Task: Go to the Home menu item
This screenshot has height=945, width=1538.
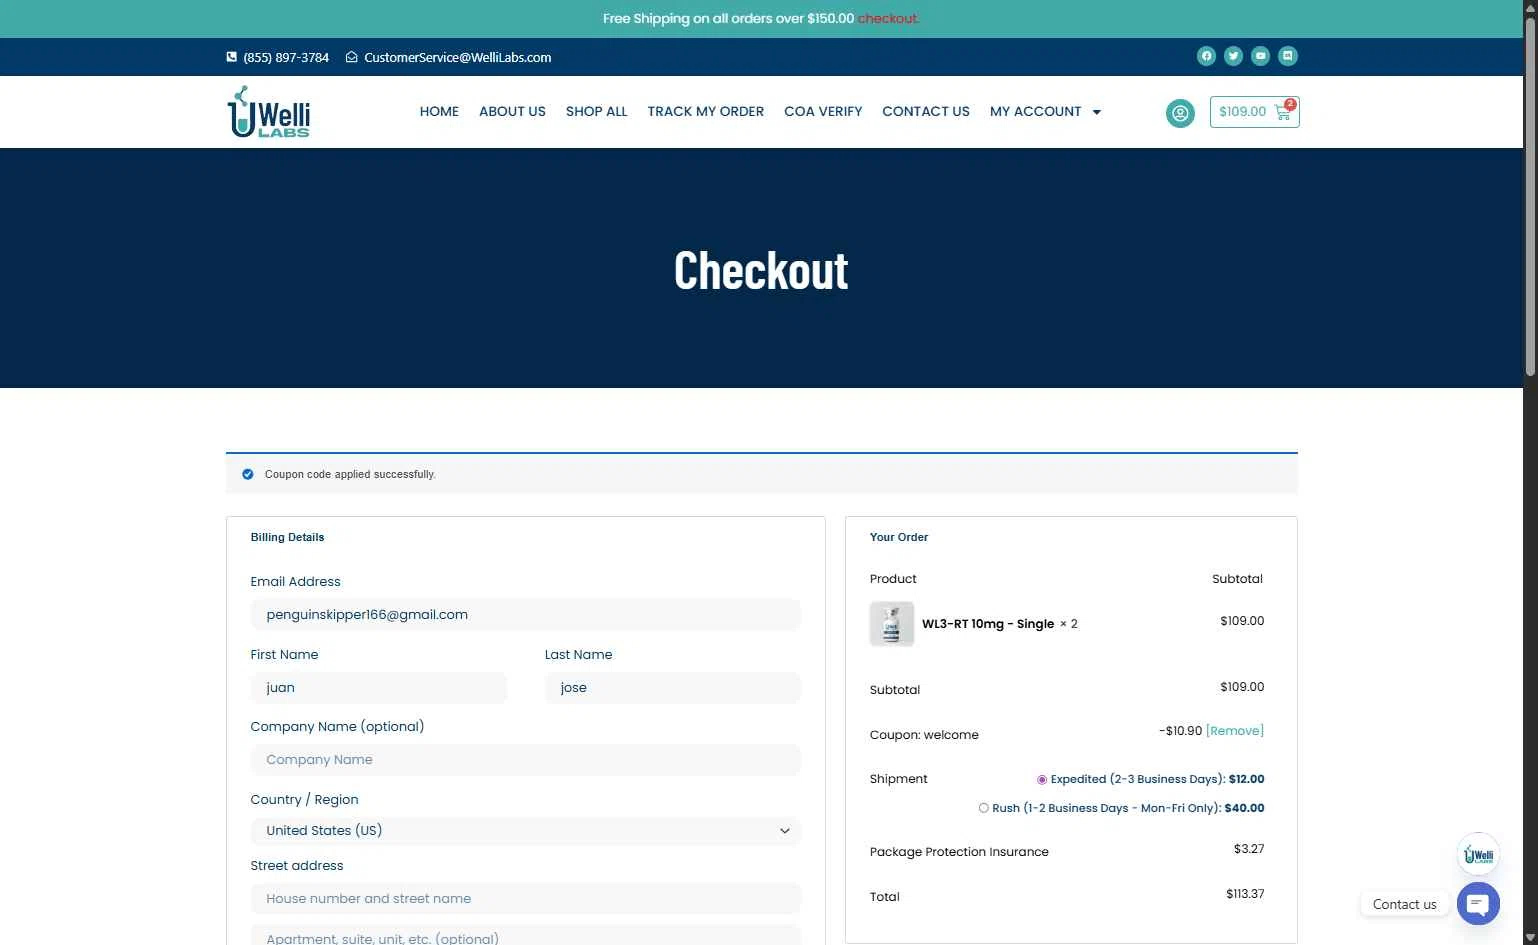Action: [439, 112]
